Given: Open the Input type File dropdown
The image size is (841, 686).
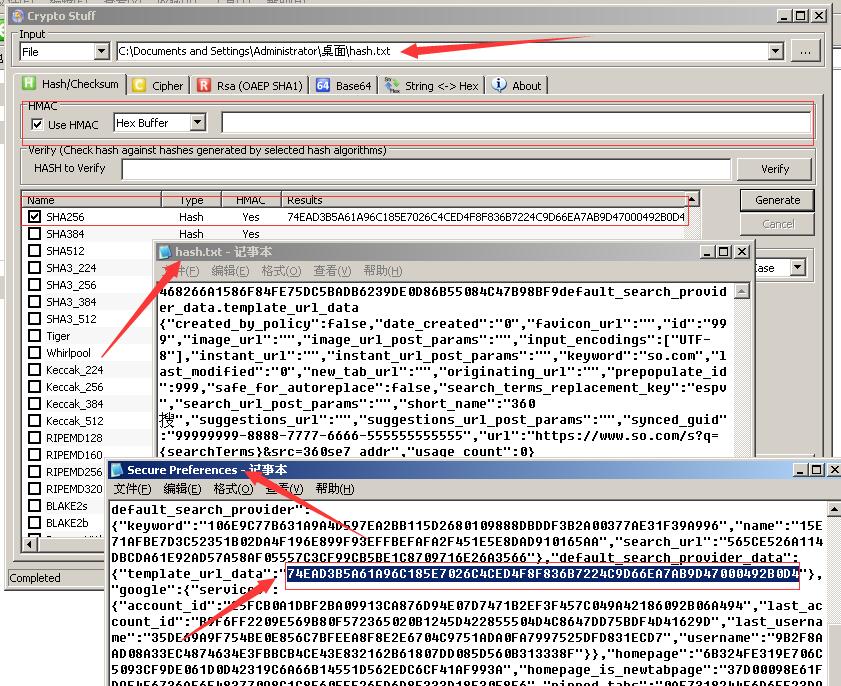Looking at the screenshot, I should 101,51.
